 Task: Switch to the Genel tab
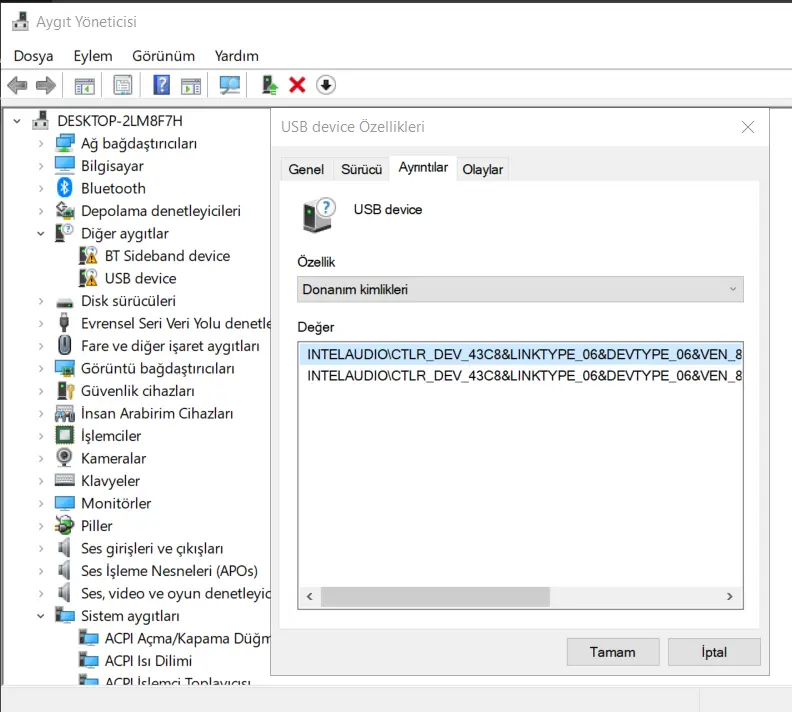[306, 169]
